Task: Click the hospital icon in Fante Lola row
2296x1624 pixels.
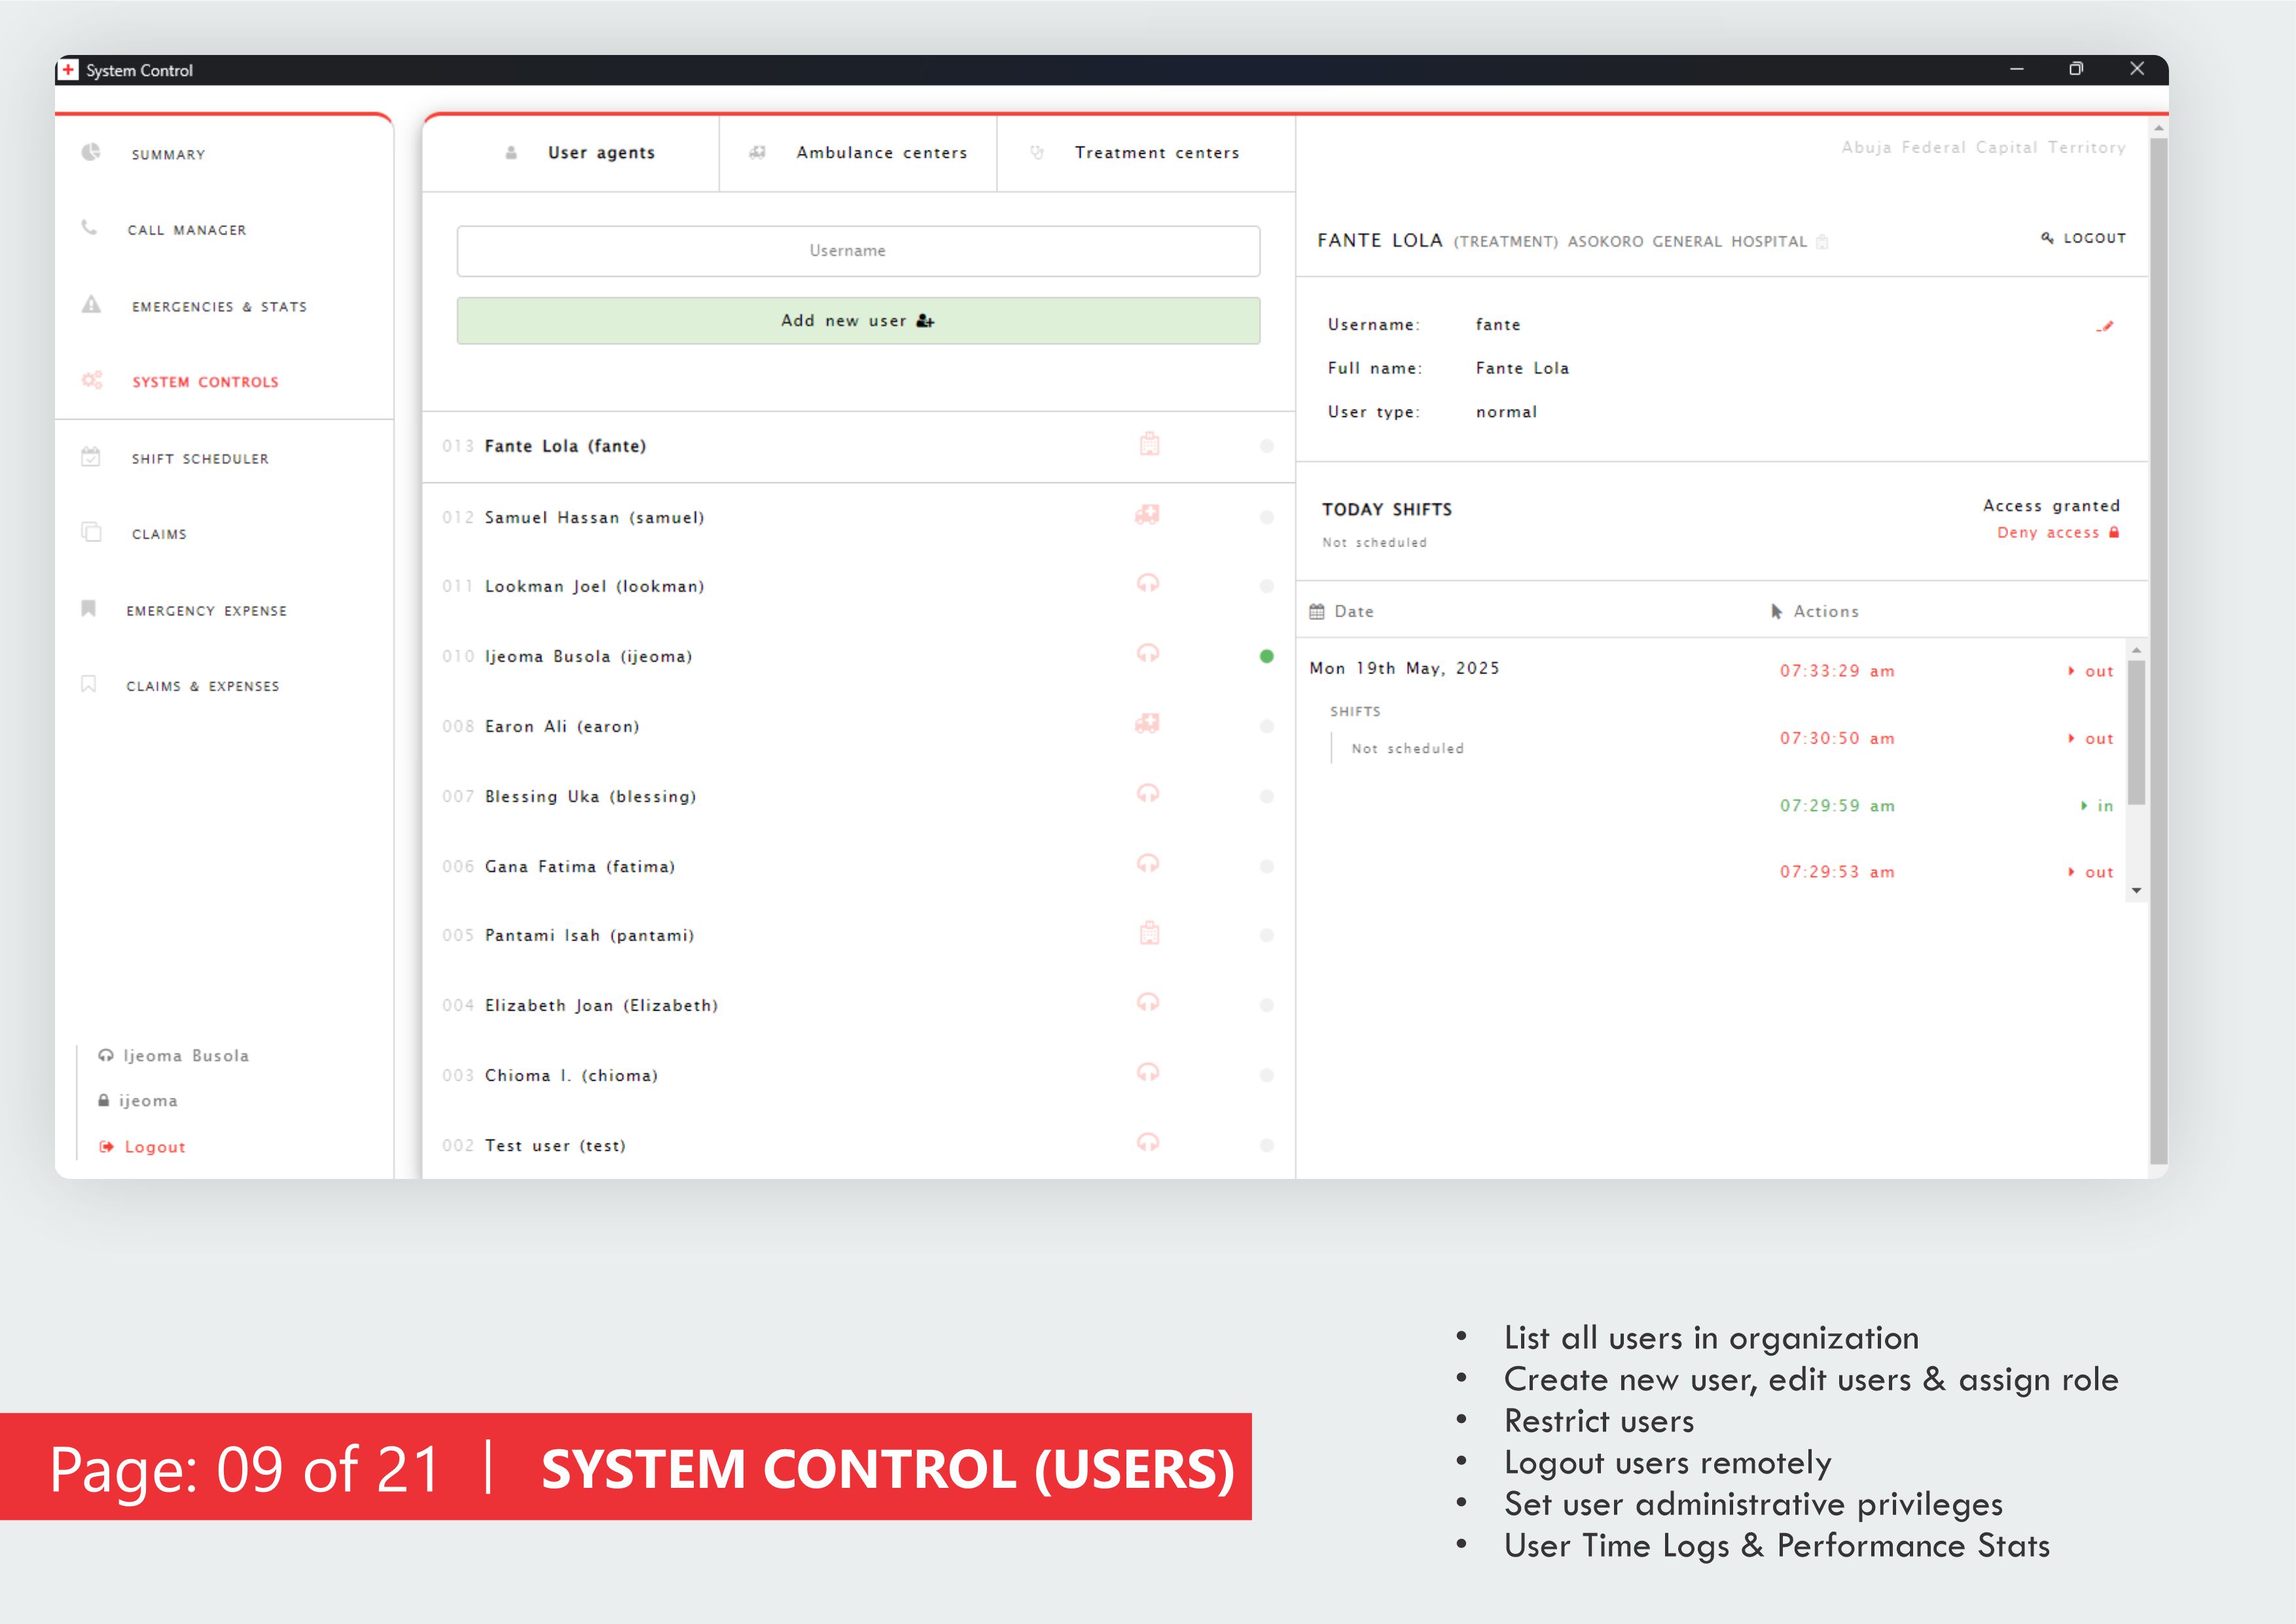Action: 1150,444
